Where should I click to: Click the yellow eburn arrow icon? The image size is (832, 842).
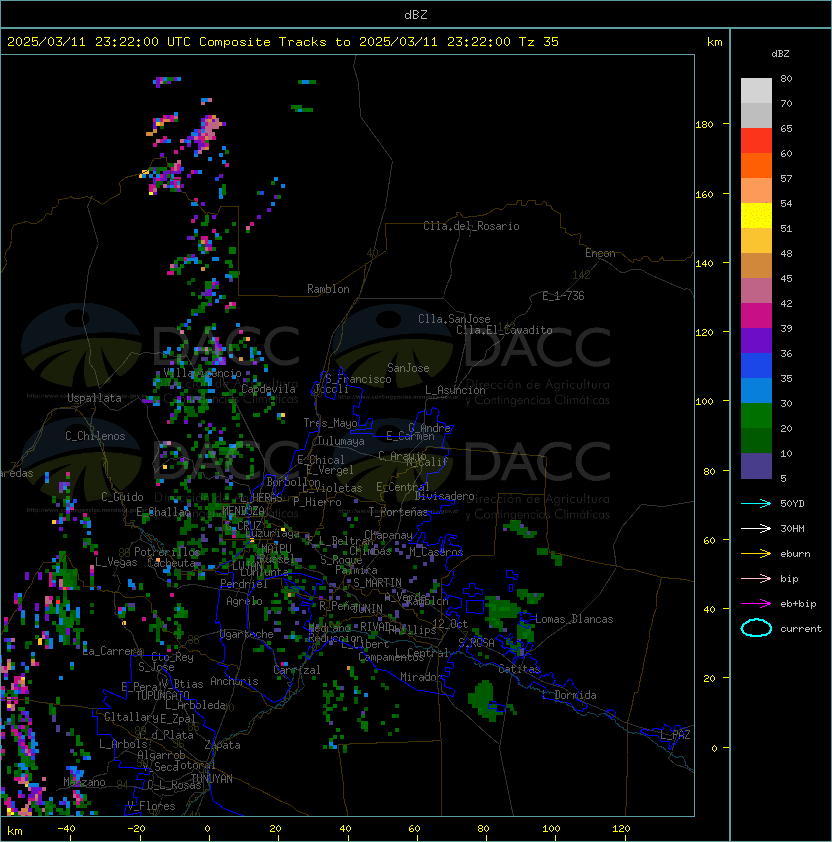(756, 554)
